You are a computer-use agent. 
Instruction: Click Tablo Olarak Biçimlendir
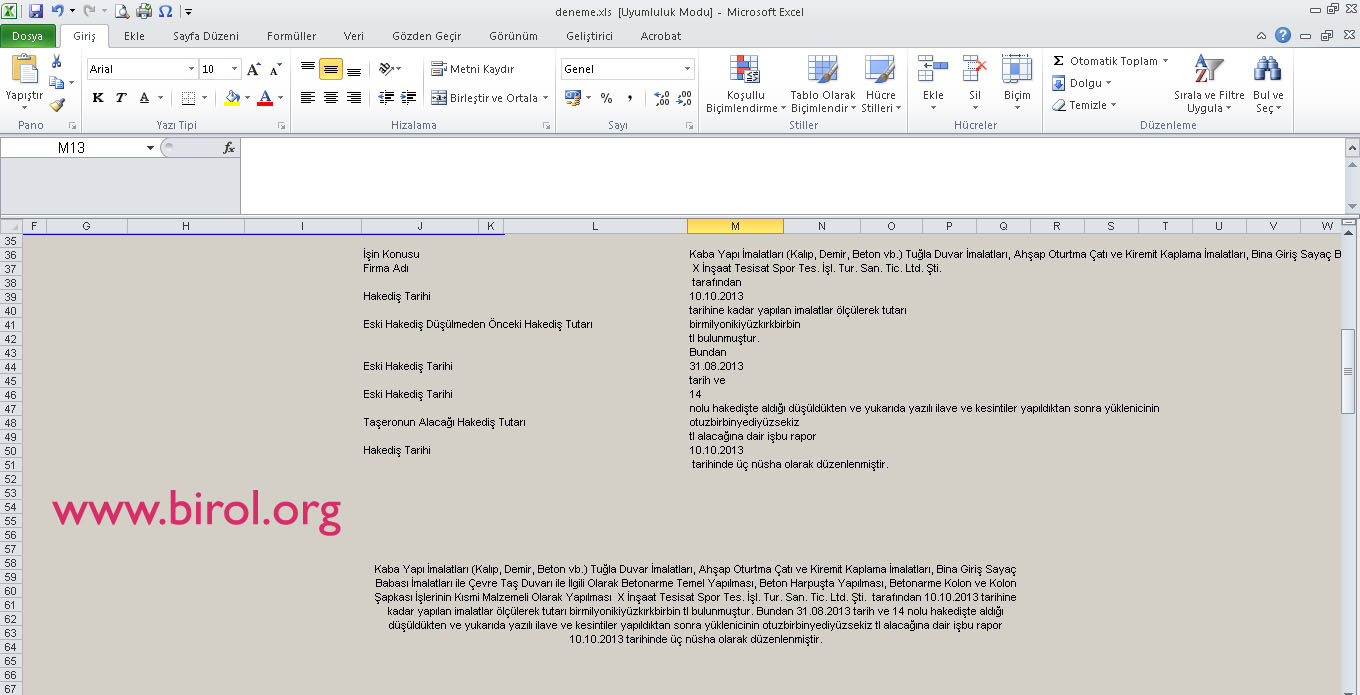tap(823, 84)
